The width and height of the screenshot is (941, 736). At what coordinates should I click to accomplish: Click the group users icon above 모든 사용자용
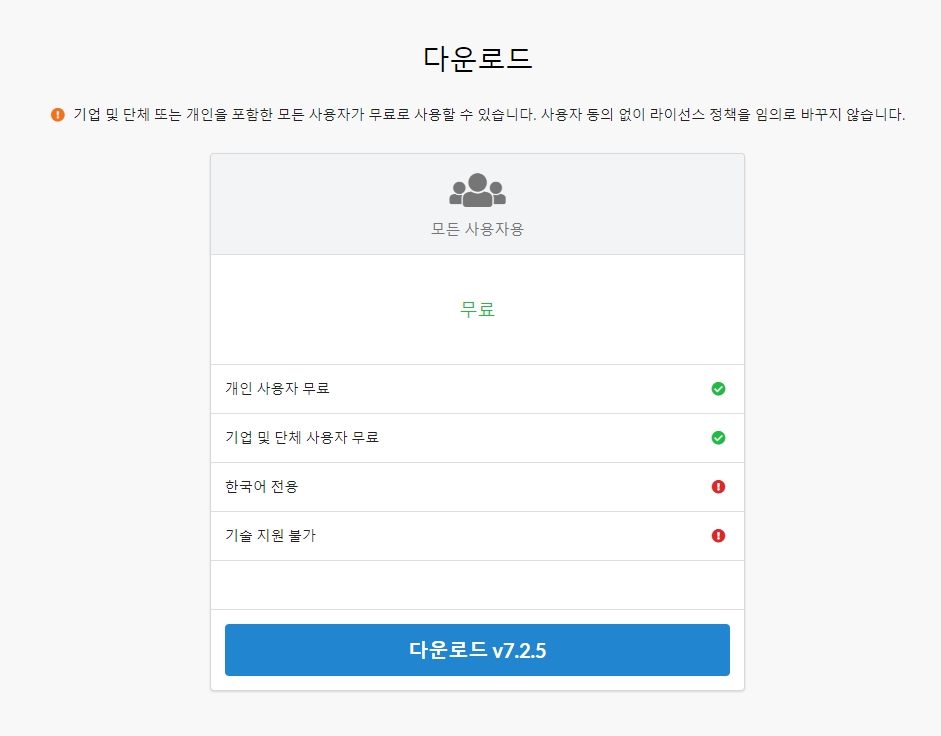click(477, 190)
